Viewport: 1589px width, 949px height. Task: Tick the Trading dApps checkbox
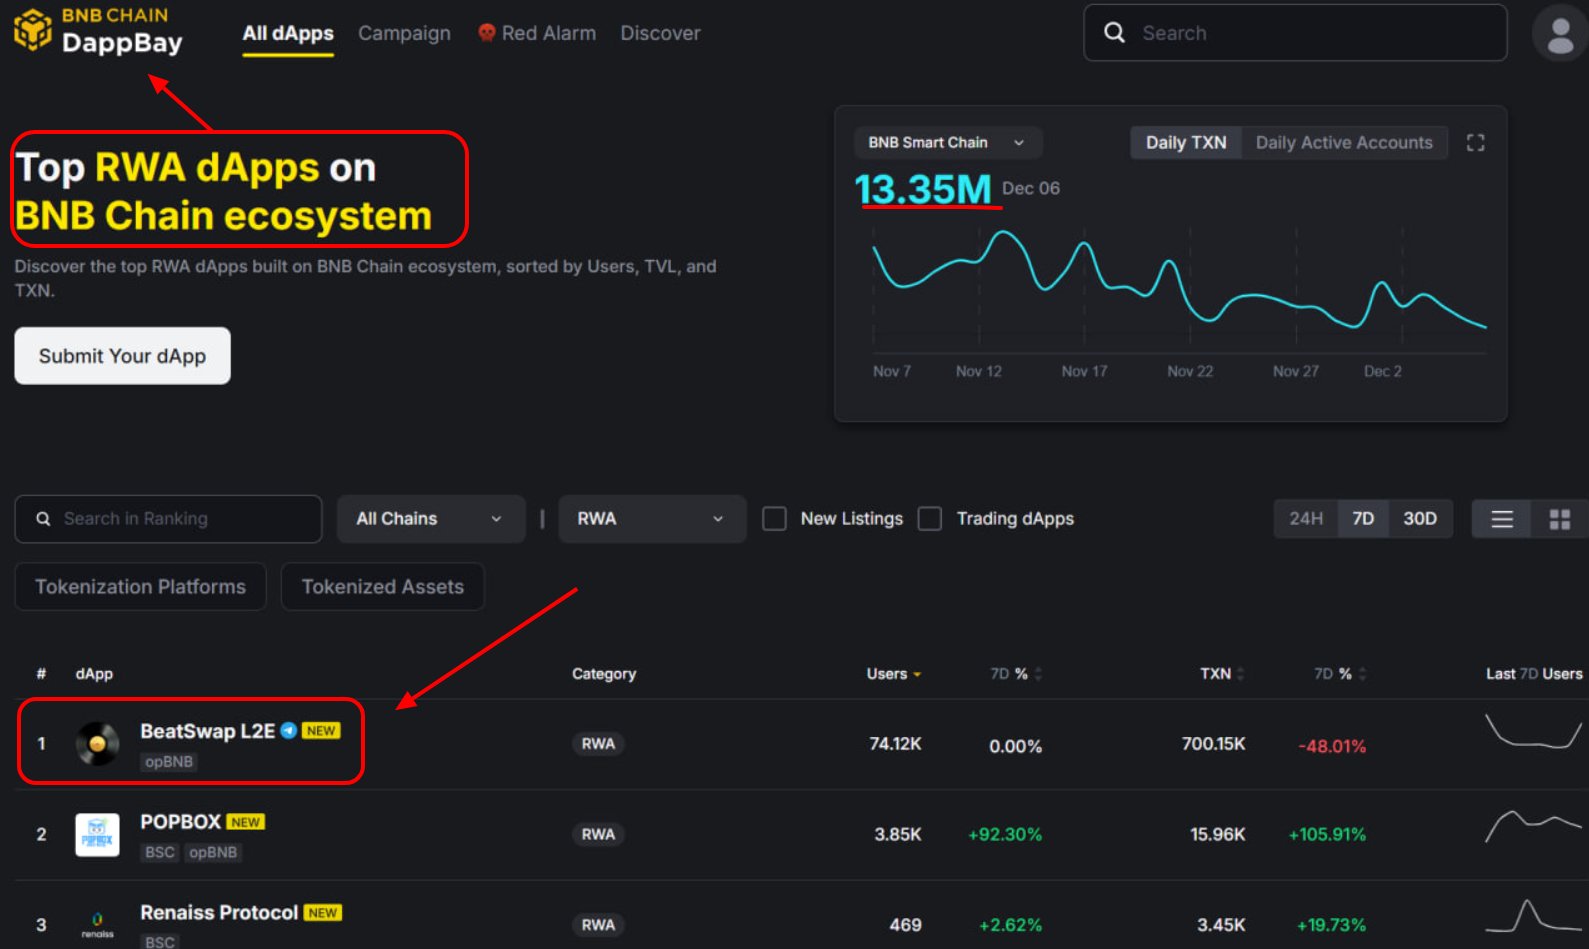click(930, 519)
